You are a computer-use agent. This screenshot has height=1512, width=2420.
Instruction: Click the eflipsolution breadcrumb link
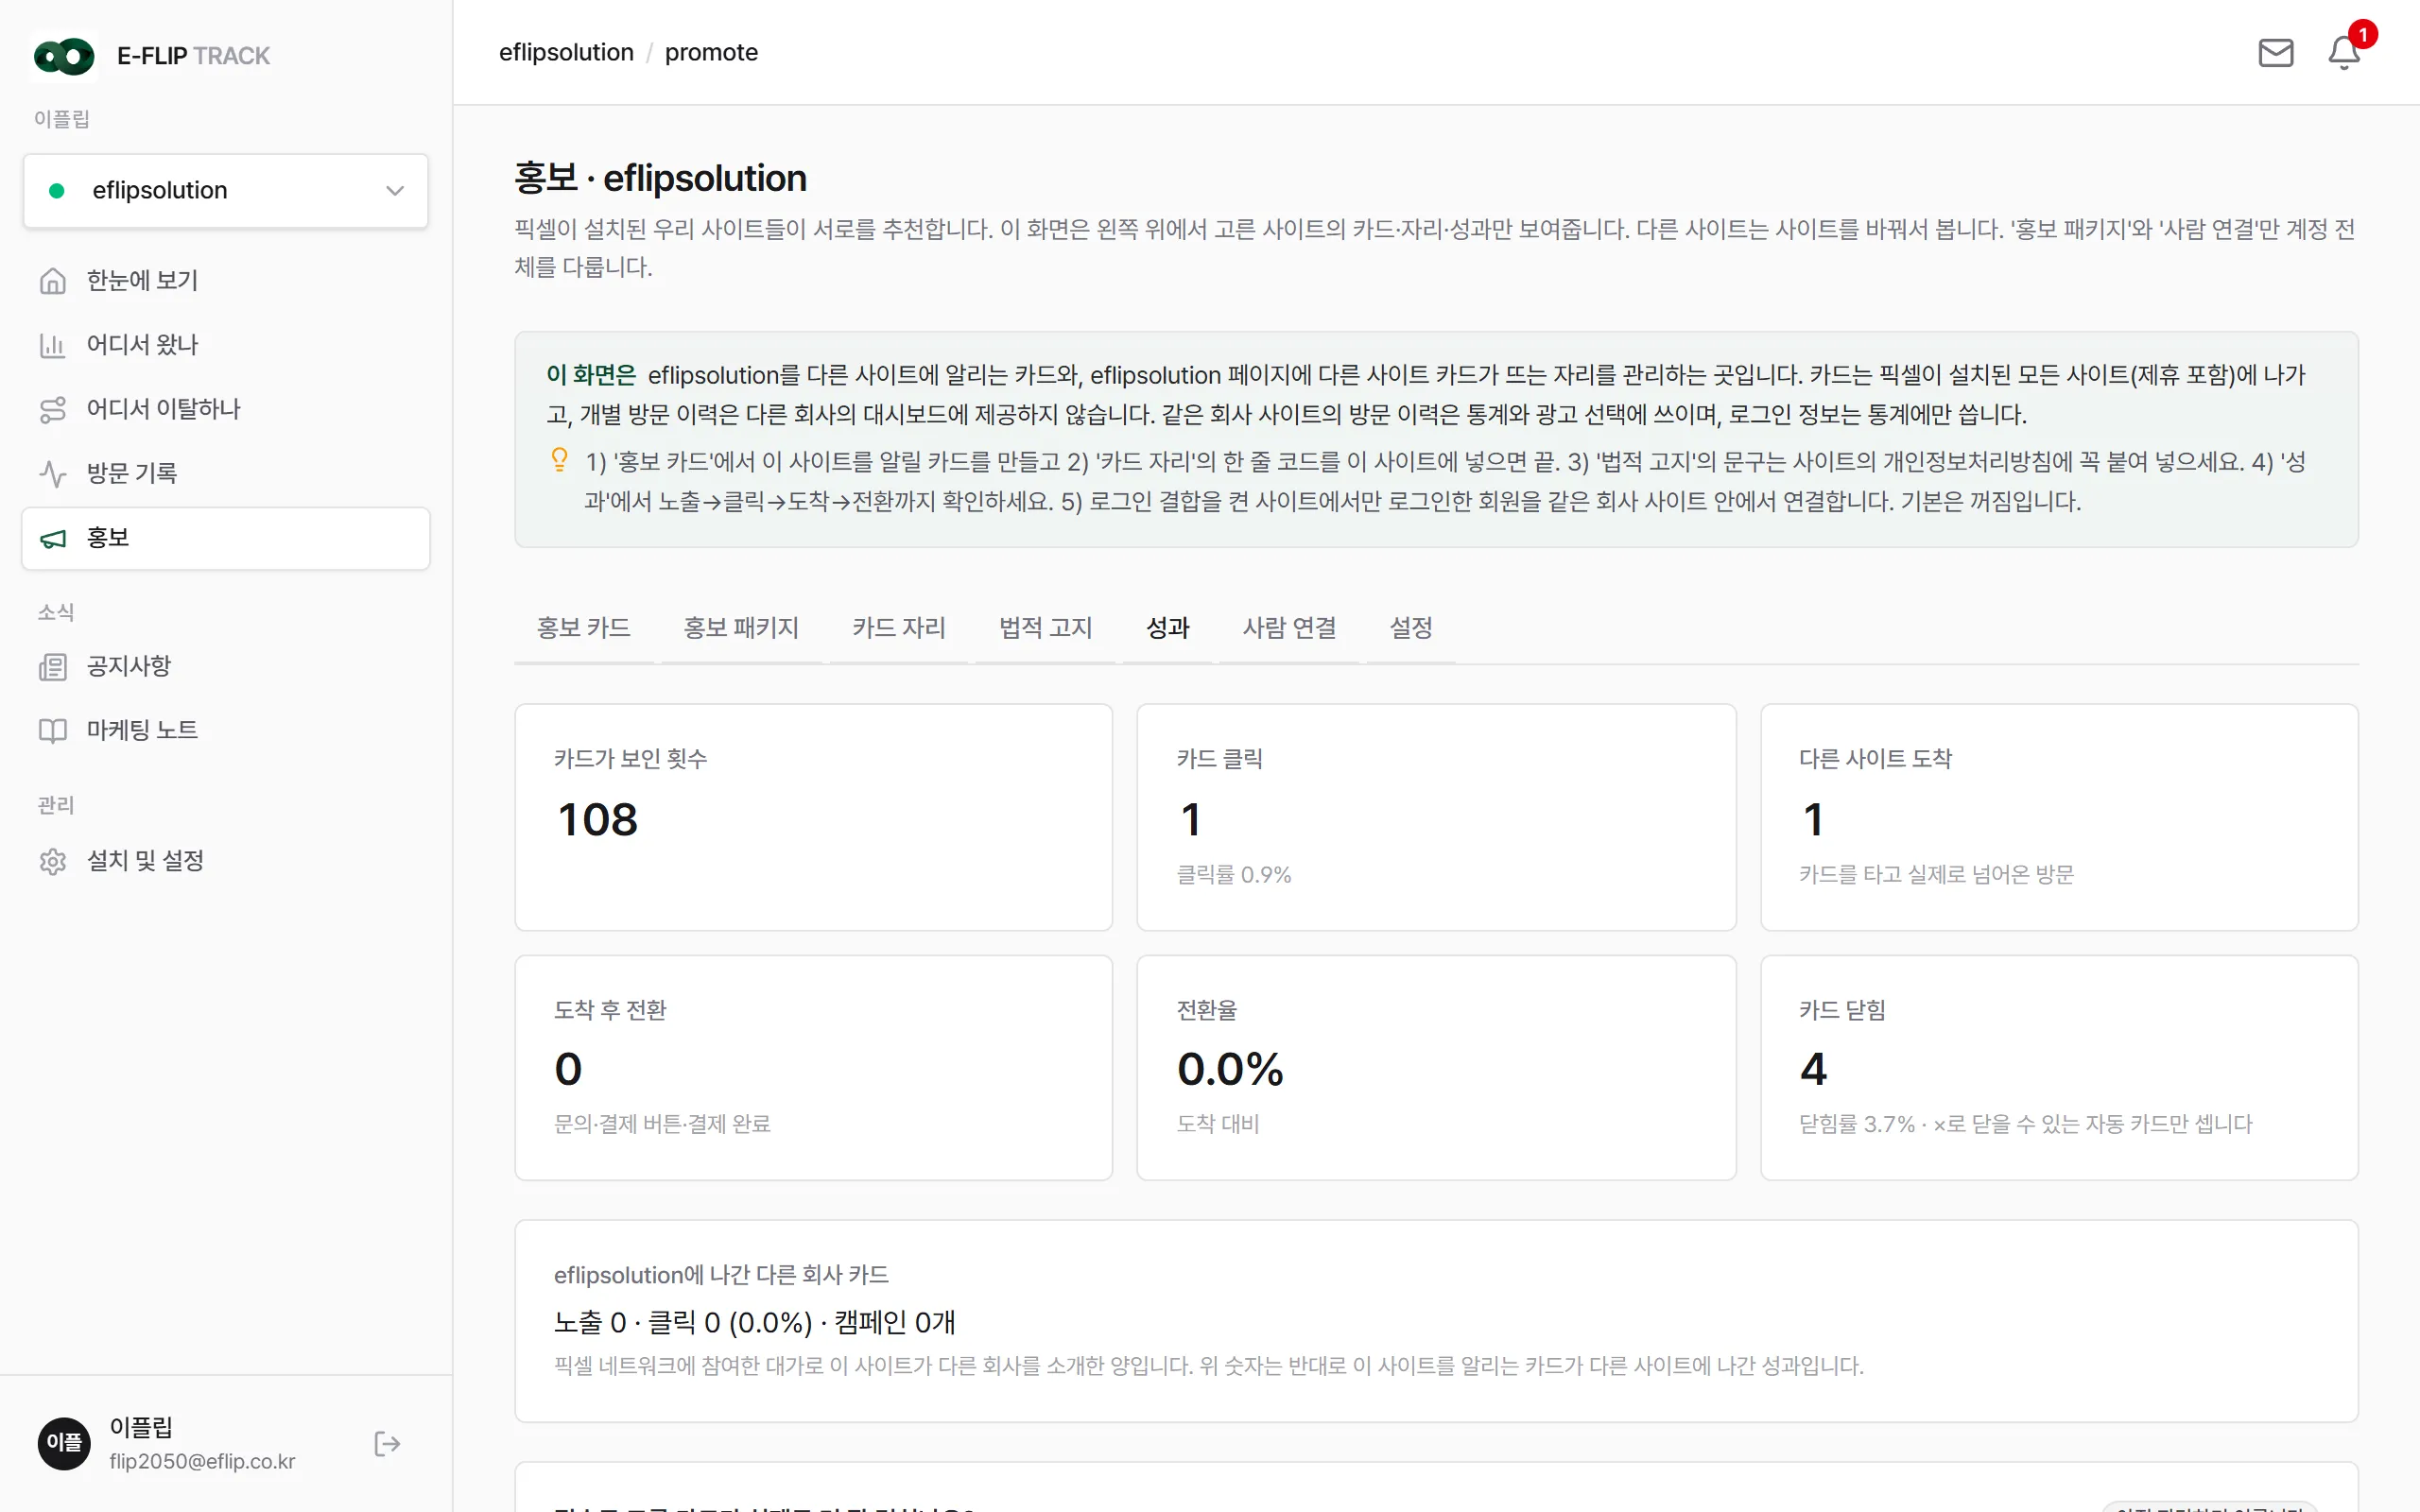click(566, 52)
